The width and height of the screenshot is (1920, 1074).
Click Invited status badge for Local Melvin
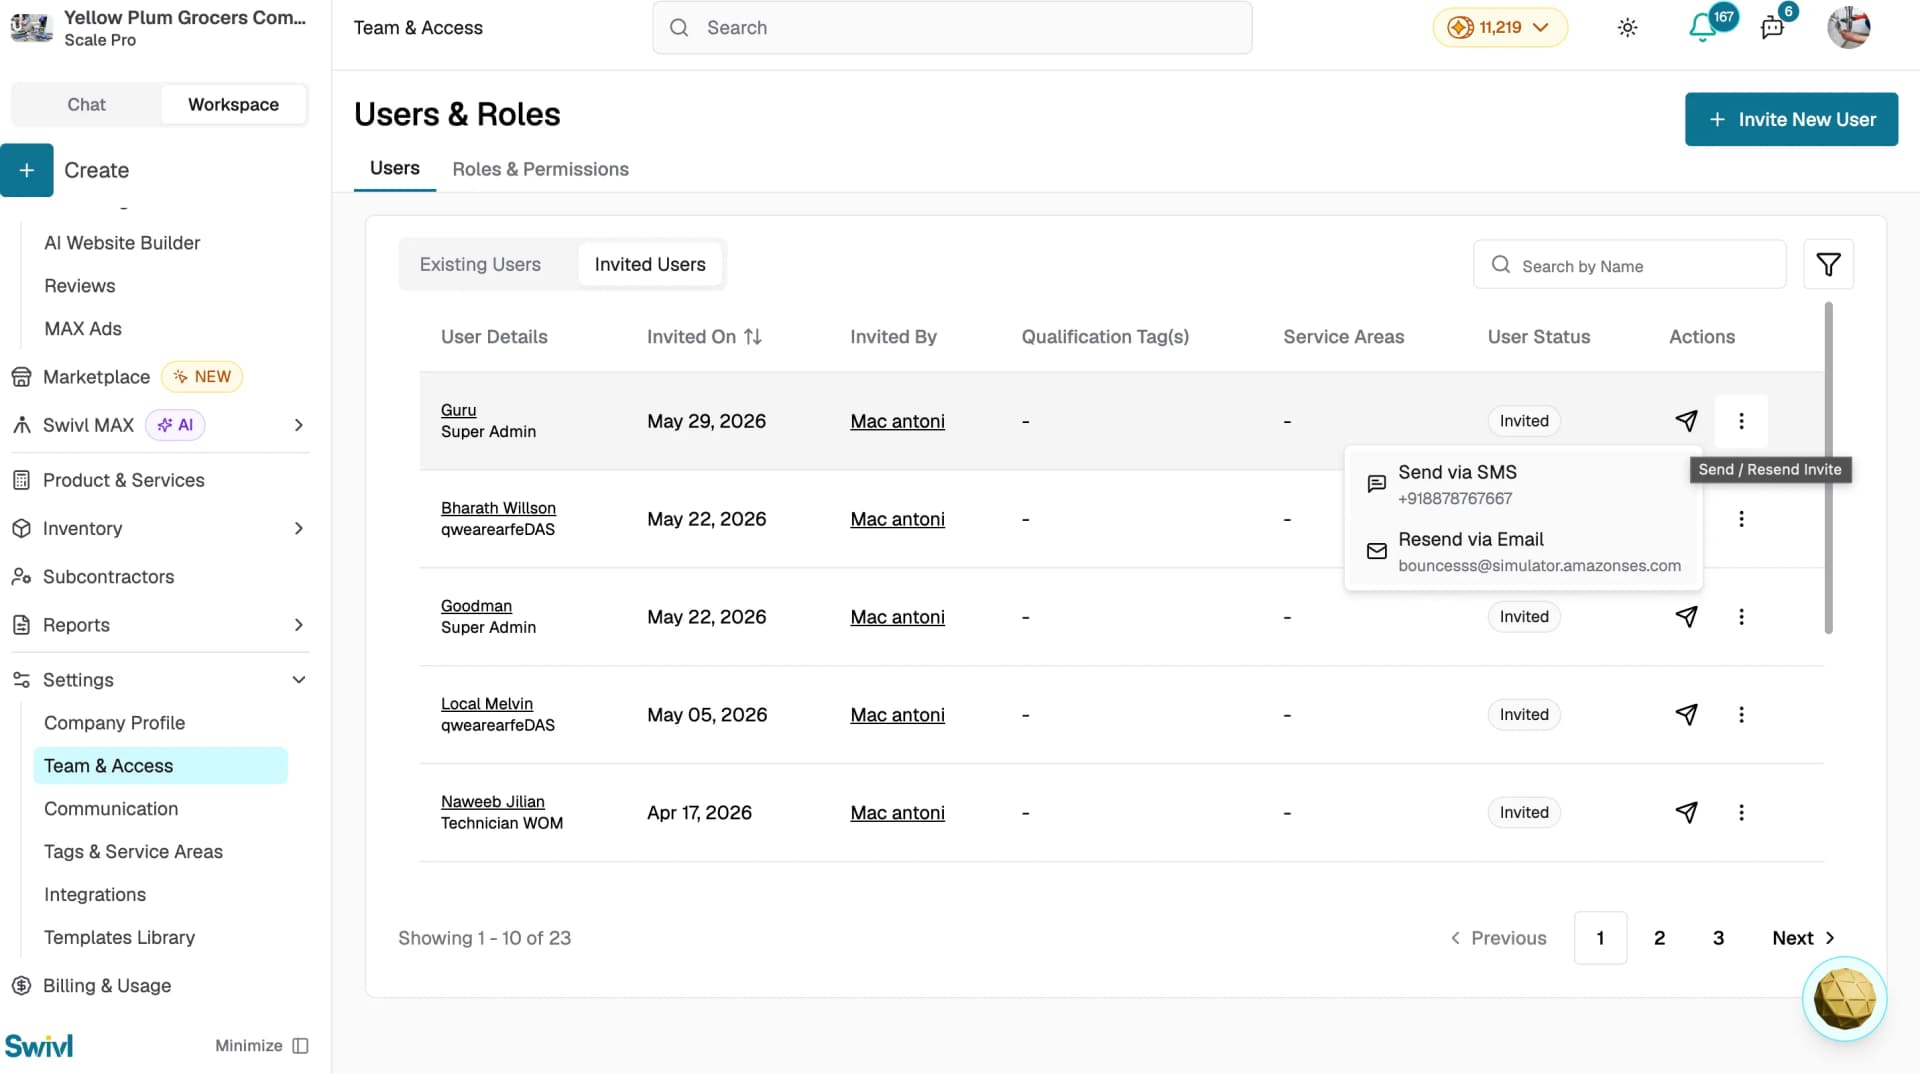pyautogui.click(x=1523, y=715)
